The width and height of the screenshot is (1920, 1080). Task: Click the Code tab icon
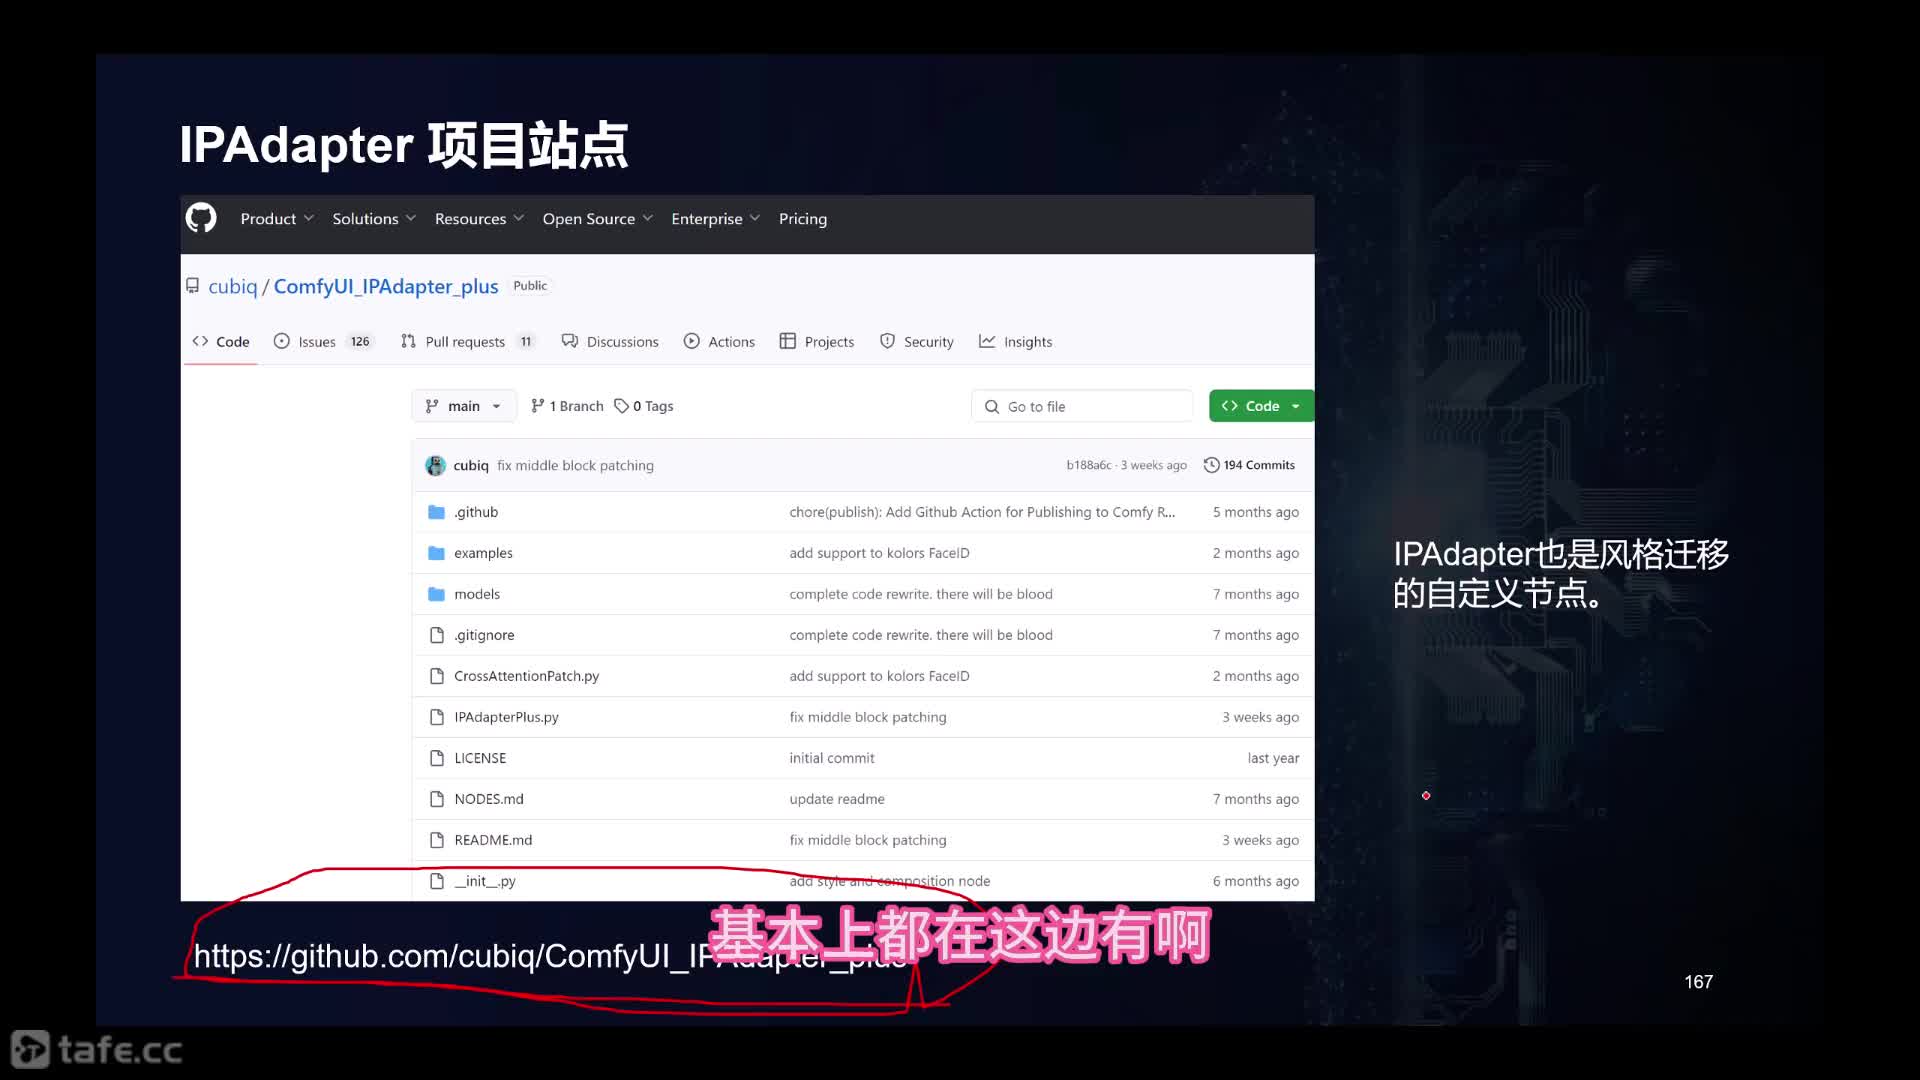pos(200,342)
